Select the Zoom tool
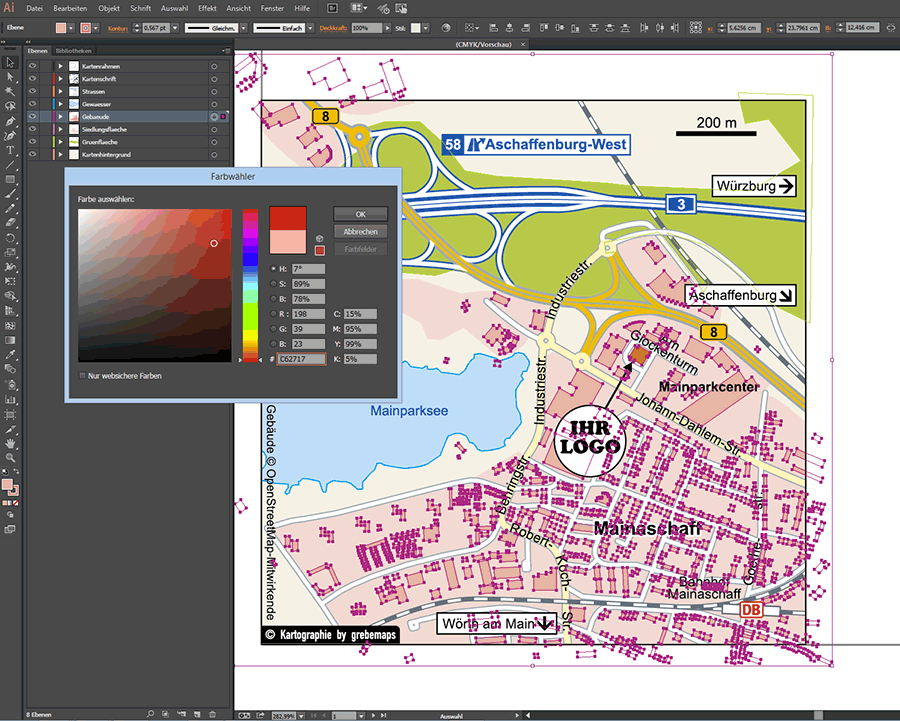 (10, 457)
